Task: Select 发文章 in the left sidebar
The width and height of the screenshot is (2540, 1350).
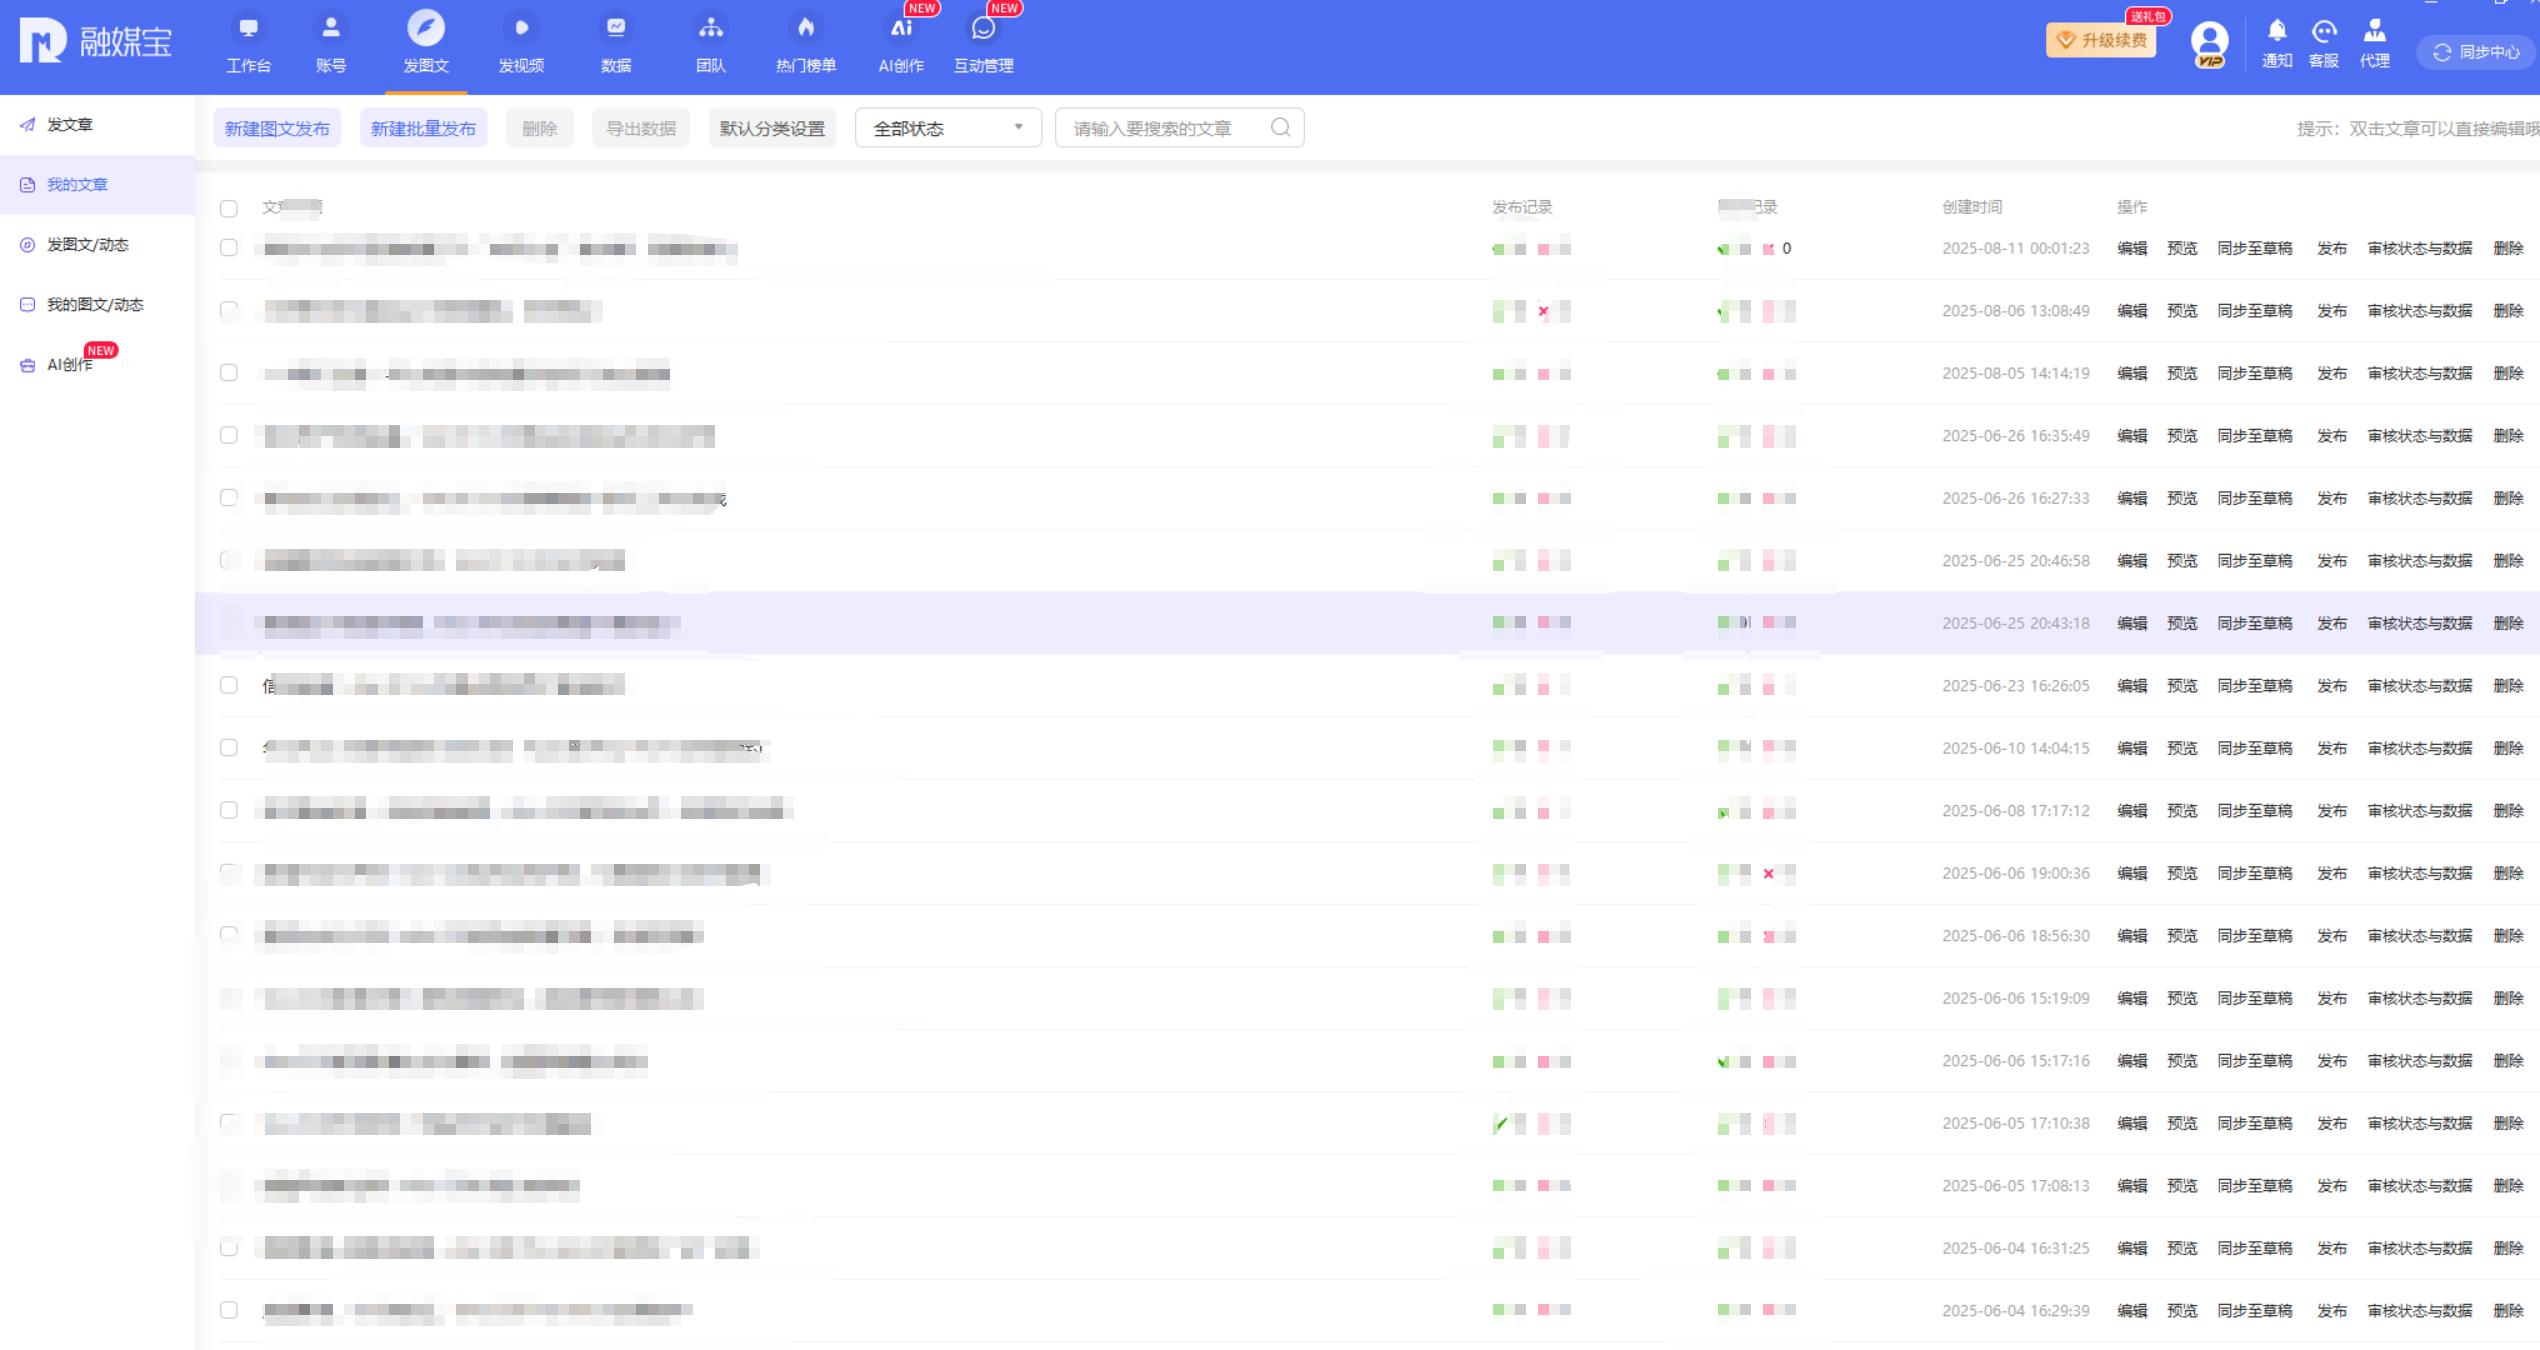Action: 70,125
